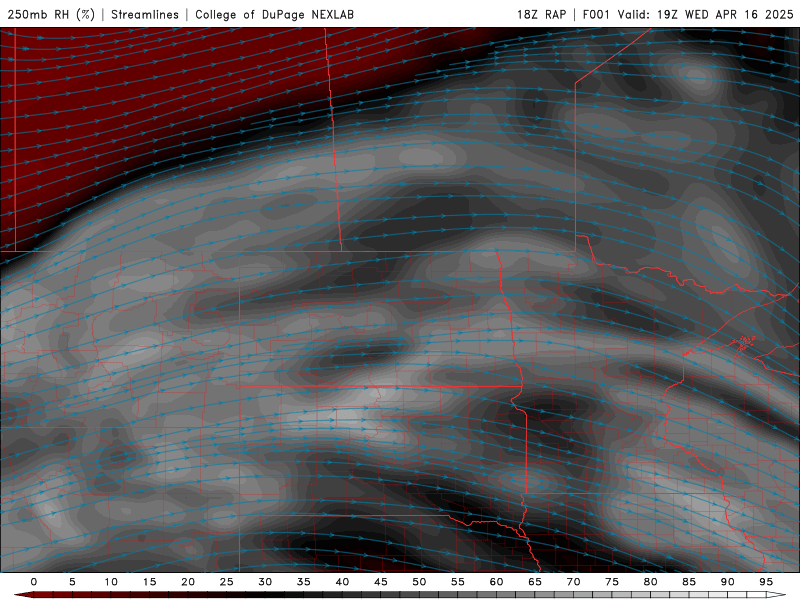Click the "40" value on the color scale
This screenshot has width=800, height=600.
tap(342, 582)
